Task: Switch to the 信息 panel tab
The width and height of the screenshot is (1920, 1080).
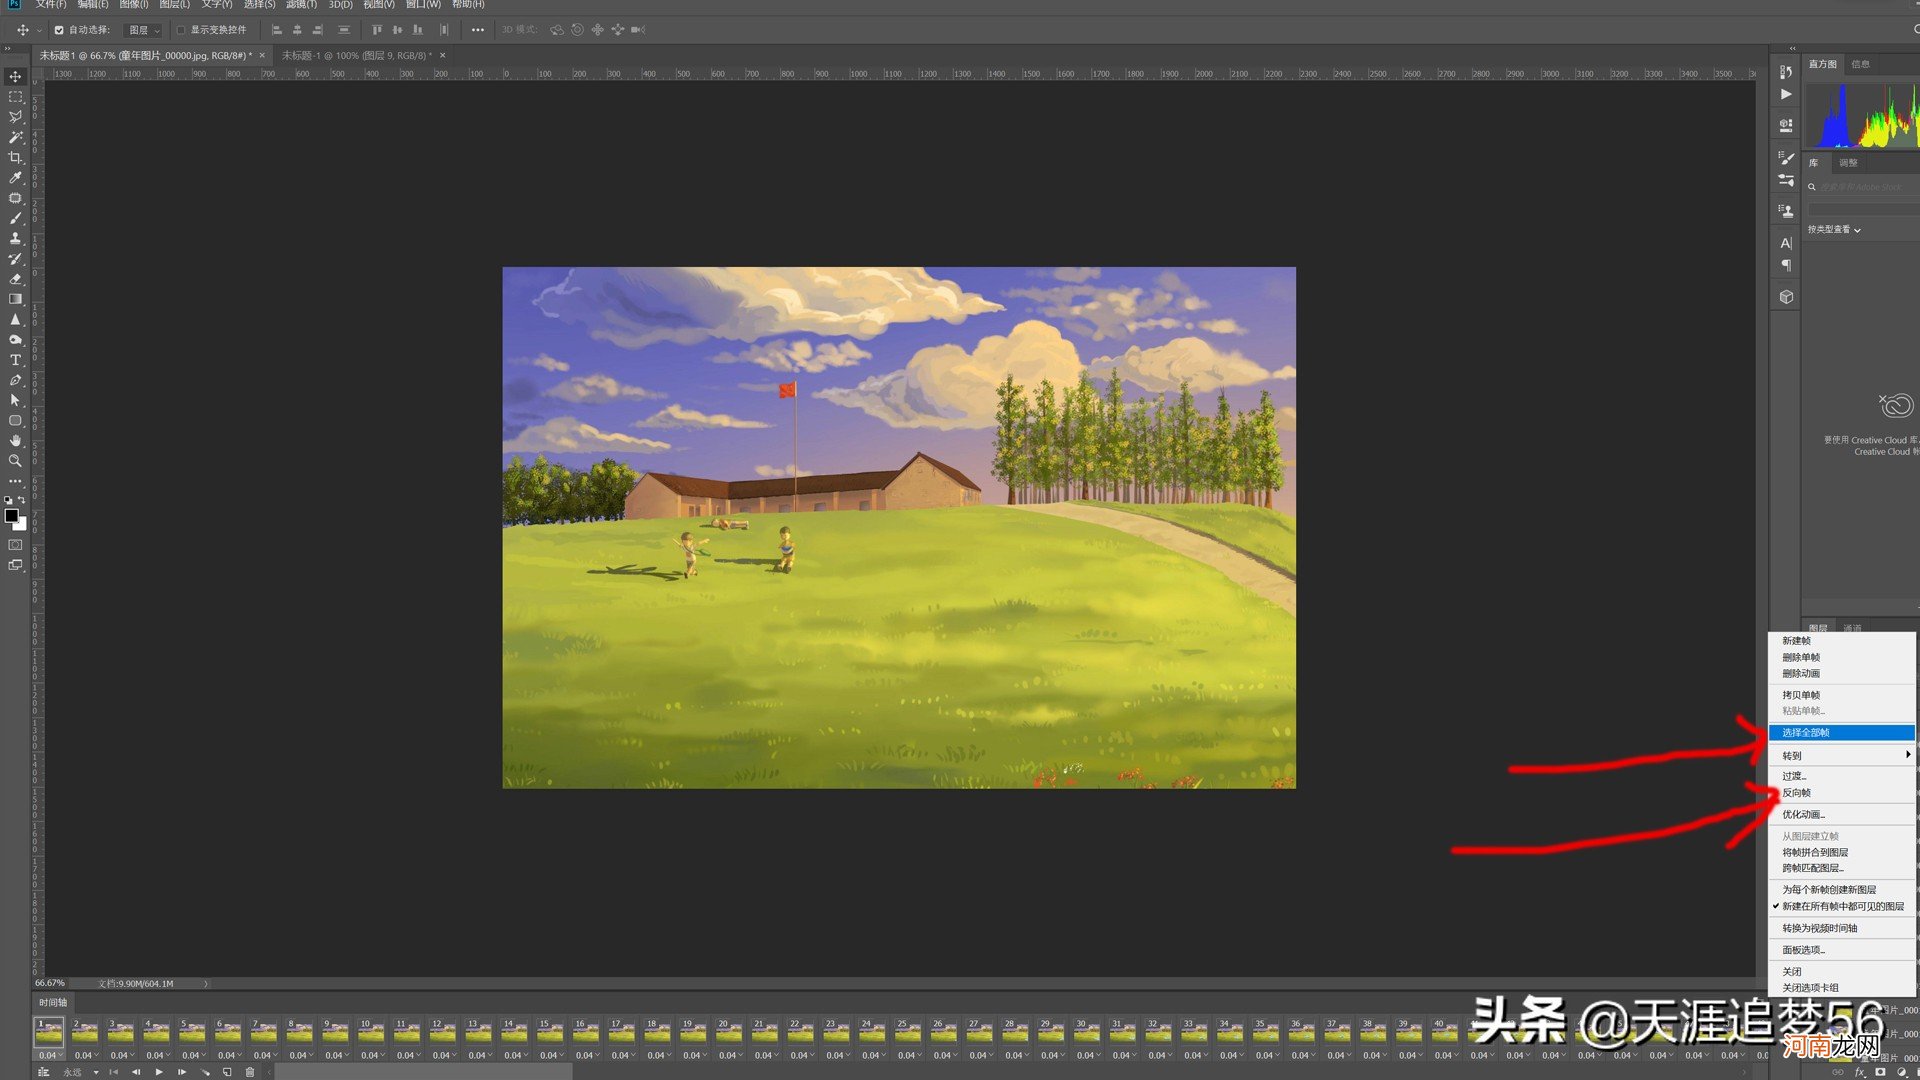Action: click(x=1860, y=64)
